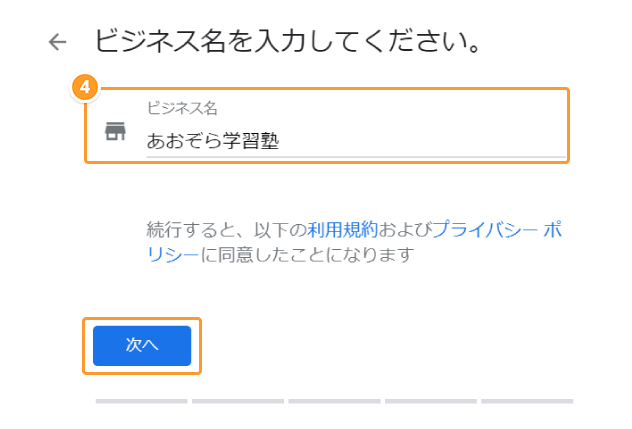
Task: Open the 利用規約 terms link
Action: 343,230
